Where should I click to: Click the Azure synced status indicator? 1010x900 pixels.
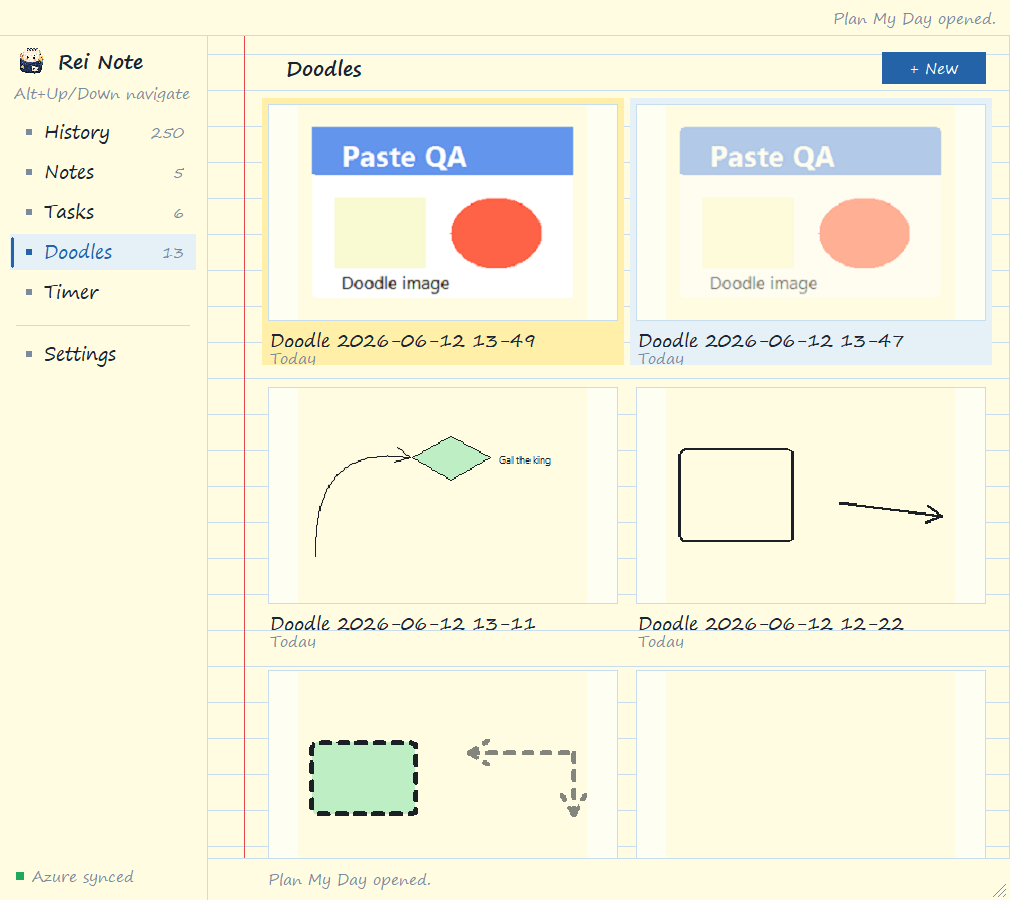(x=20, y=876)
